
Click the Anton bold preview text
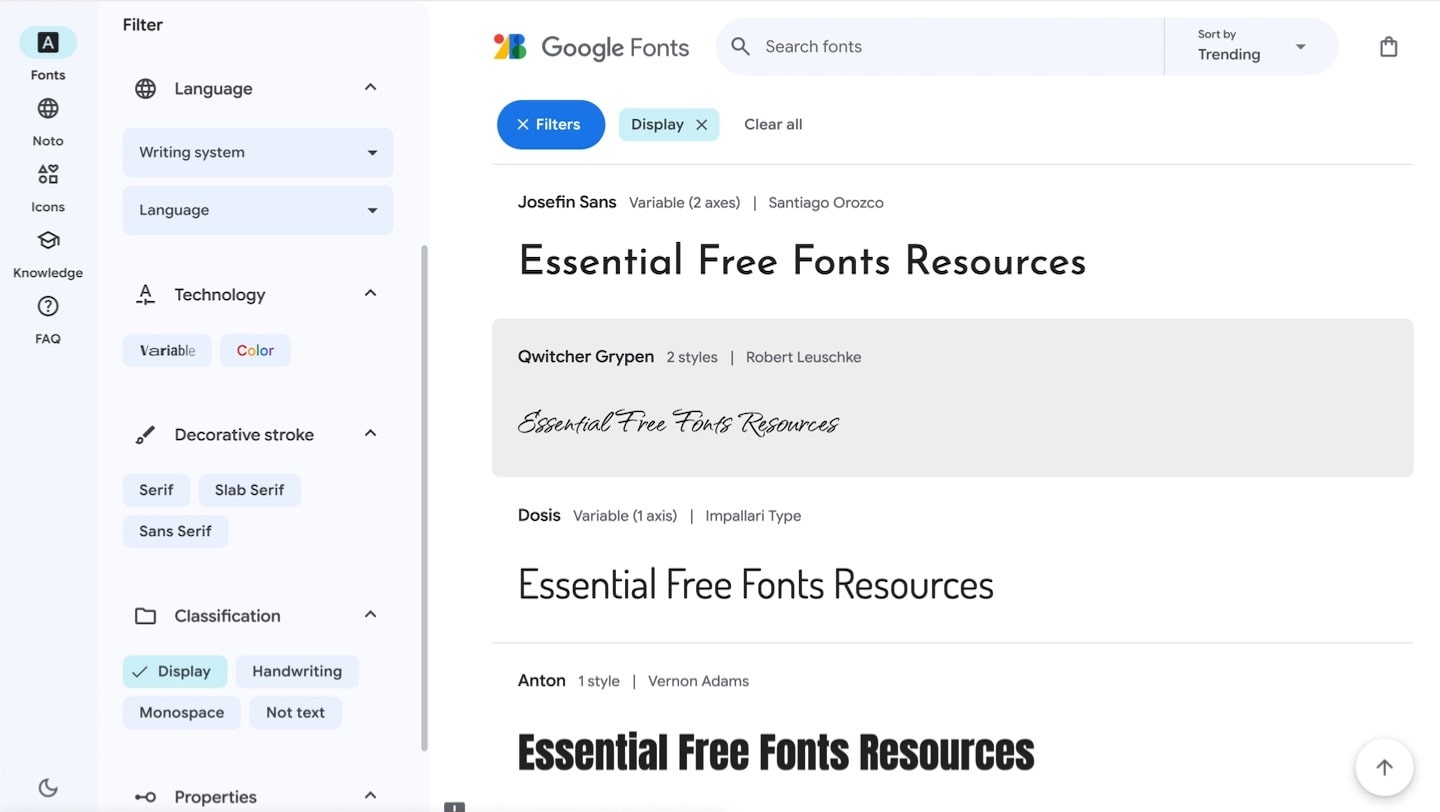click(x=776, y=753)
